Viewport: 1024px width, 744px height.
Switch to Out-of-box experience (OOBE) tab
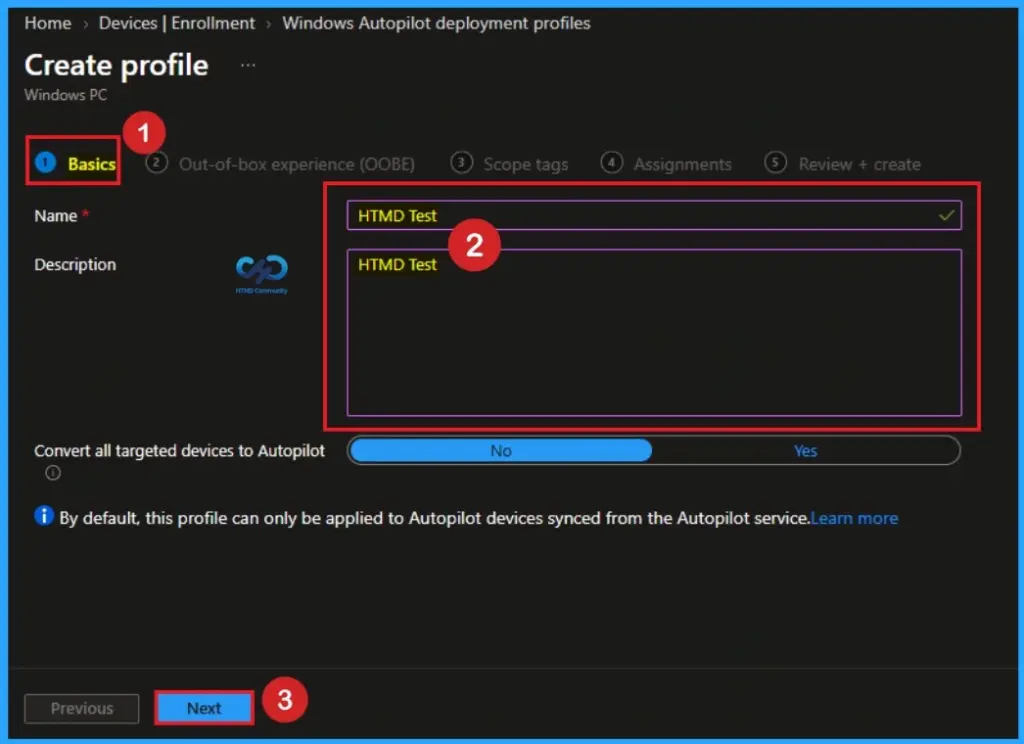coord(280,163)
